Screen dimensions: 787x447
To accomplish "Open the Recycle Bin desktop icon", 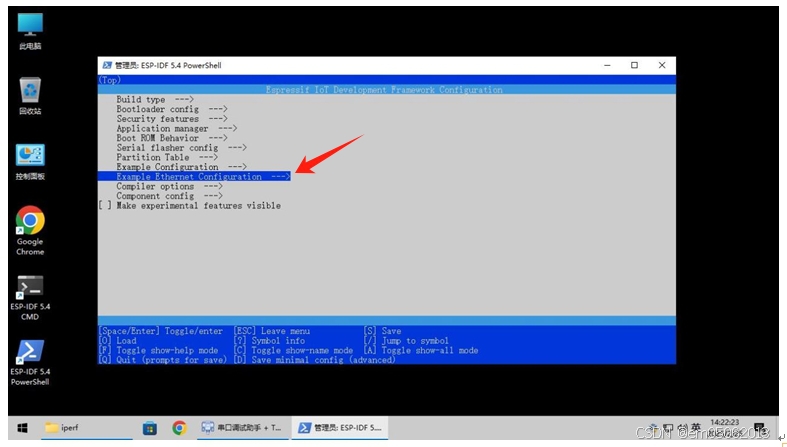I will point(30,96).
